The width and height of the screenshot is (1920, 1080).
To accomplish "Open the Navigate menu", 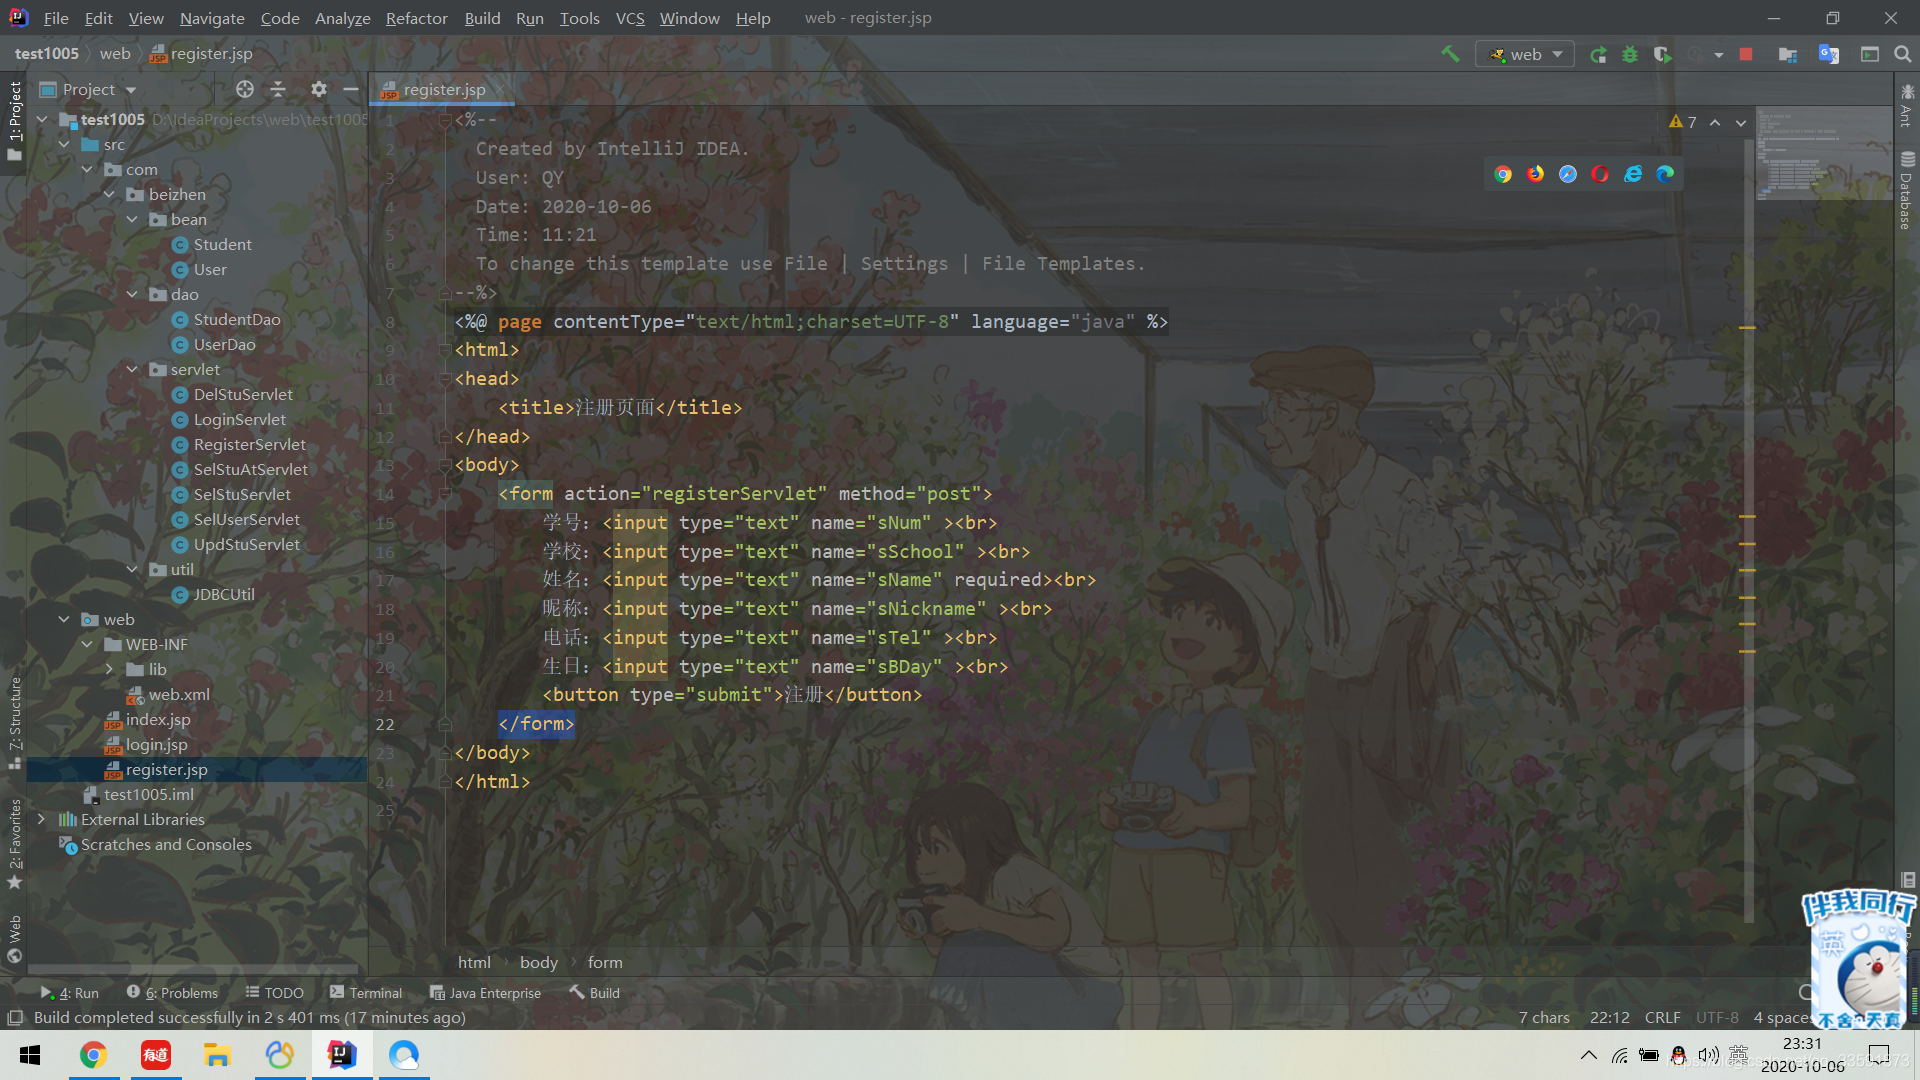I will (212, 18).
